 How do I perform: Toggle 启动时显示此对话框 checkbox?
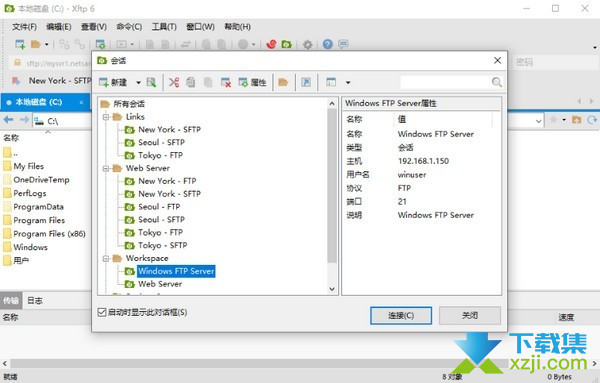tap(101, 312)
